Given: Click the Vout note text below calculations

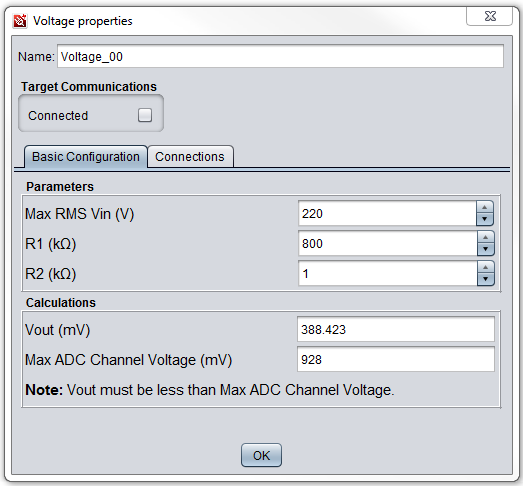Looking at the screenshot, I should click(210, 390).
